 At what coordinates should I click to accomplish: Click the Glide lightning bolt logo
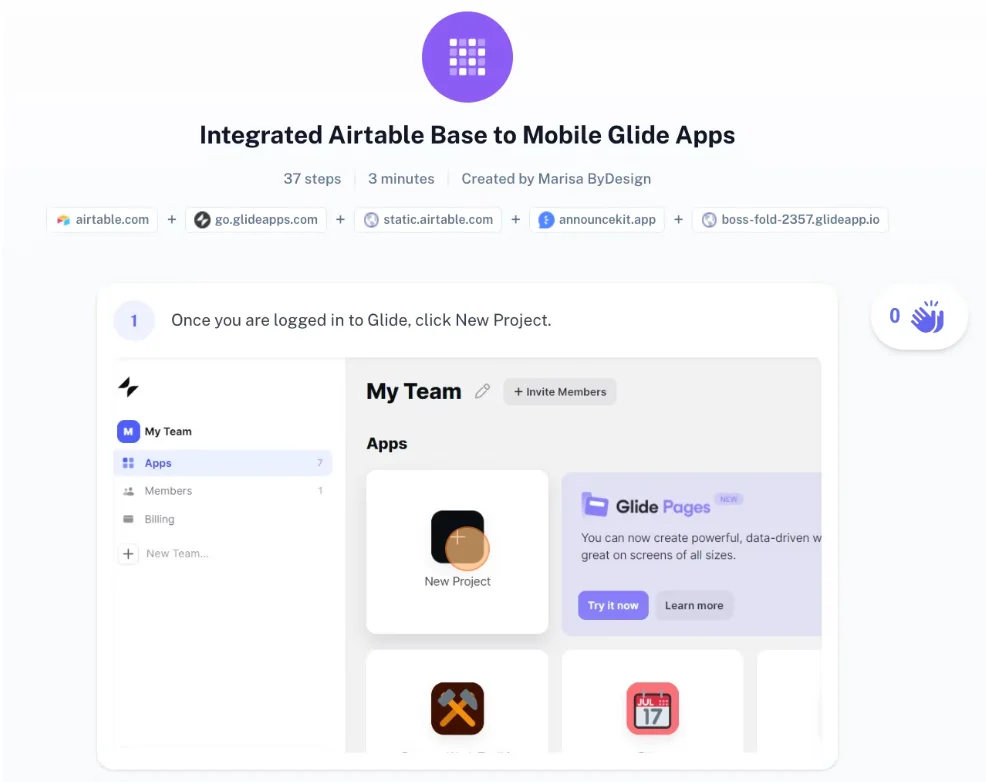[128, 387]
